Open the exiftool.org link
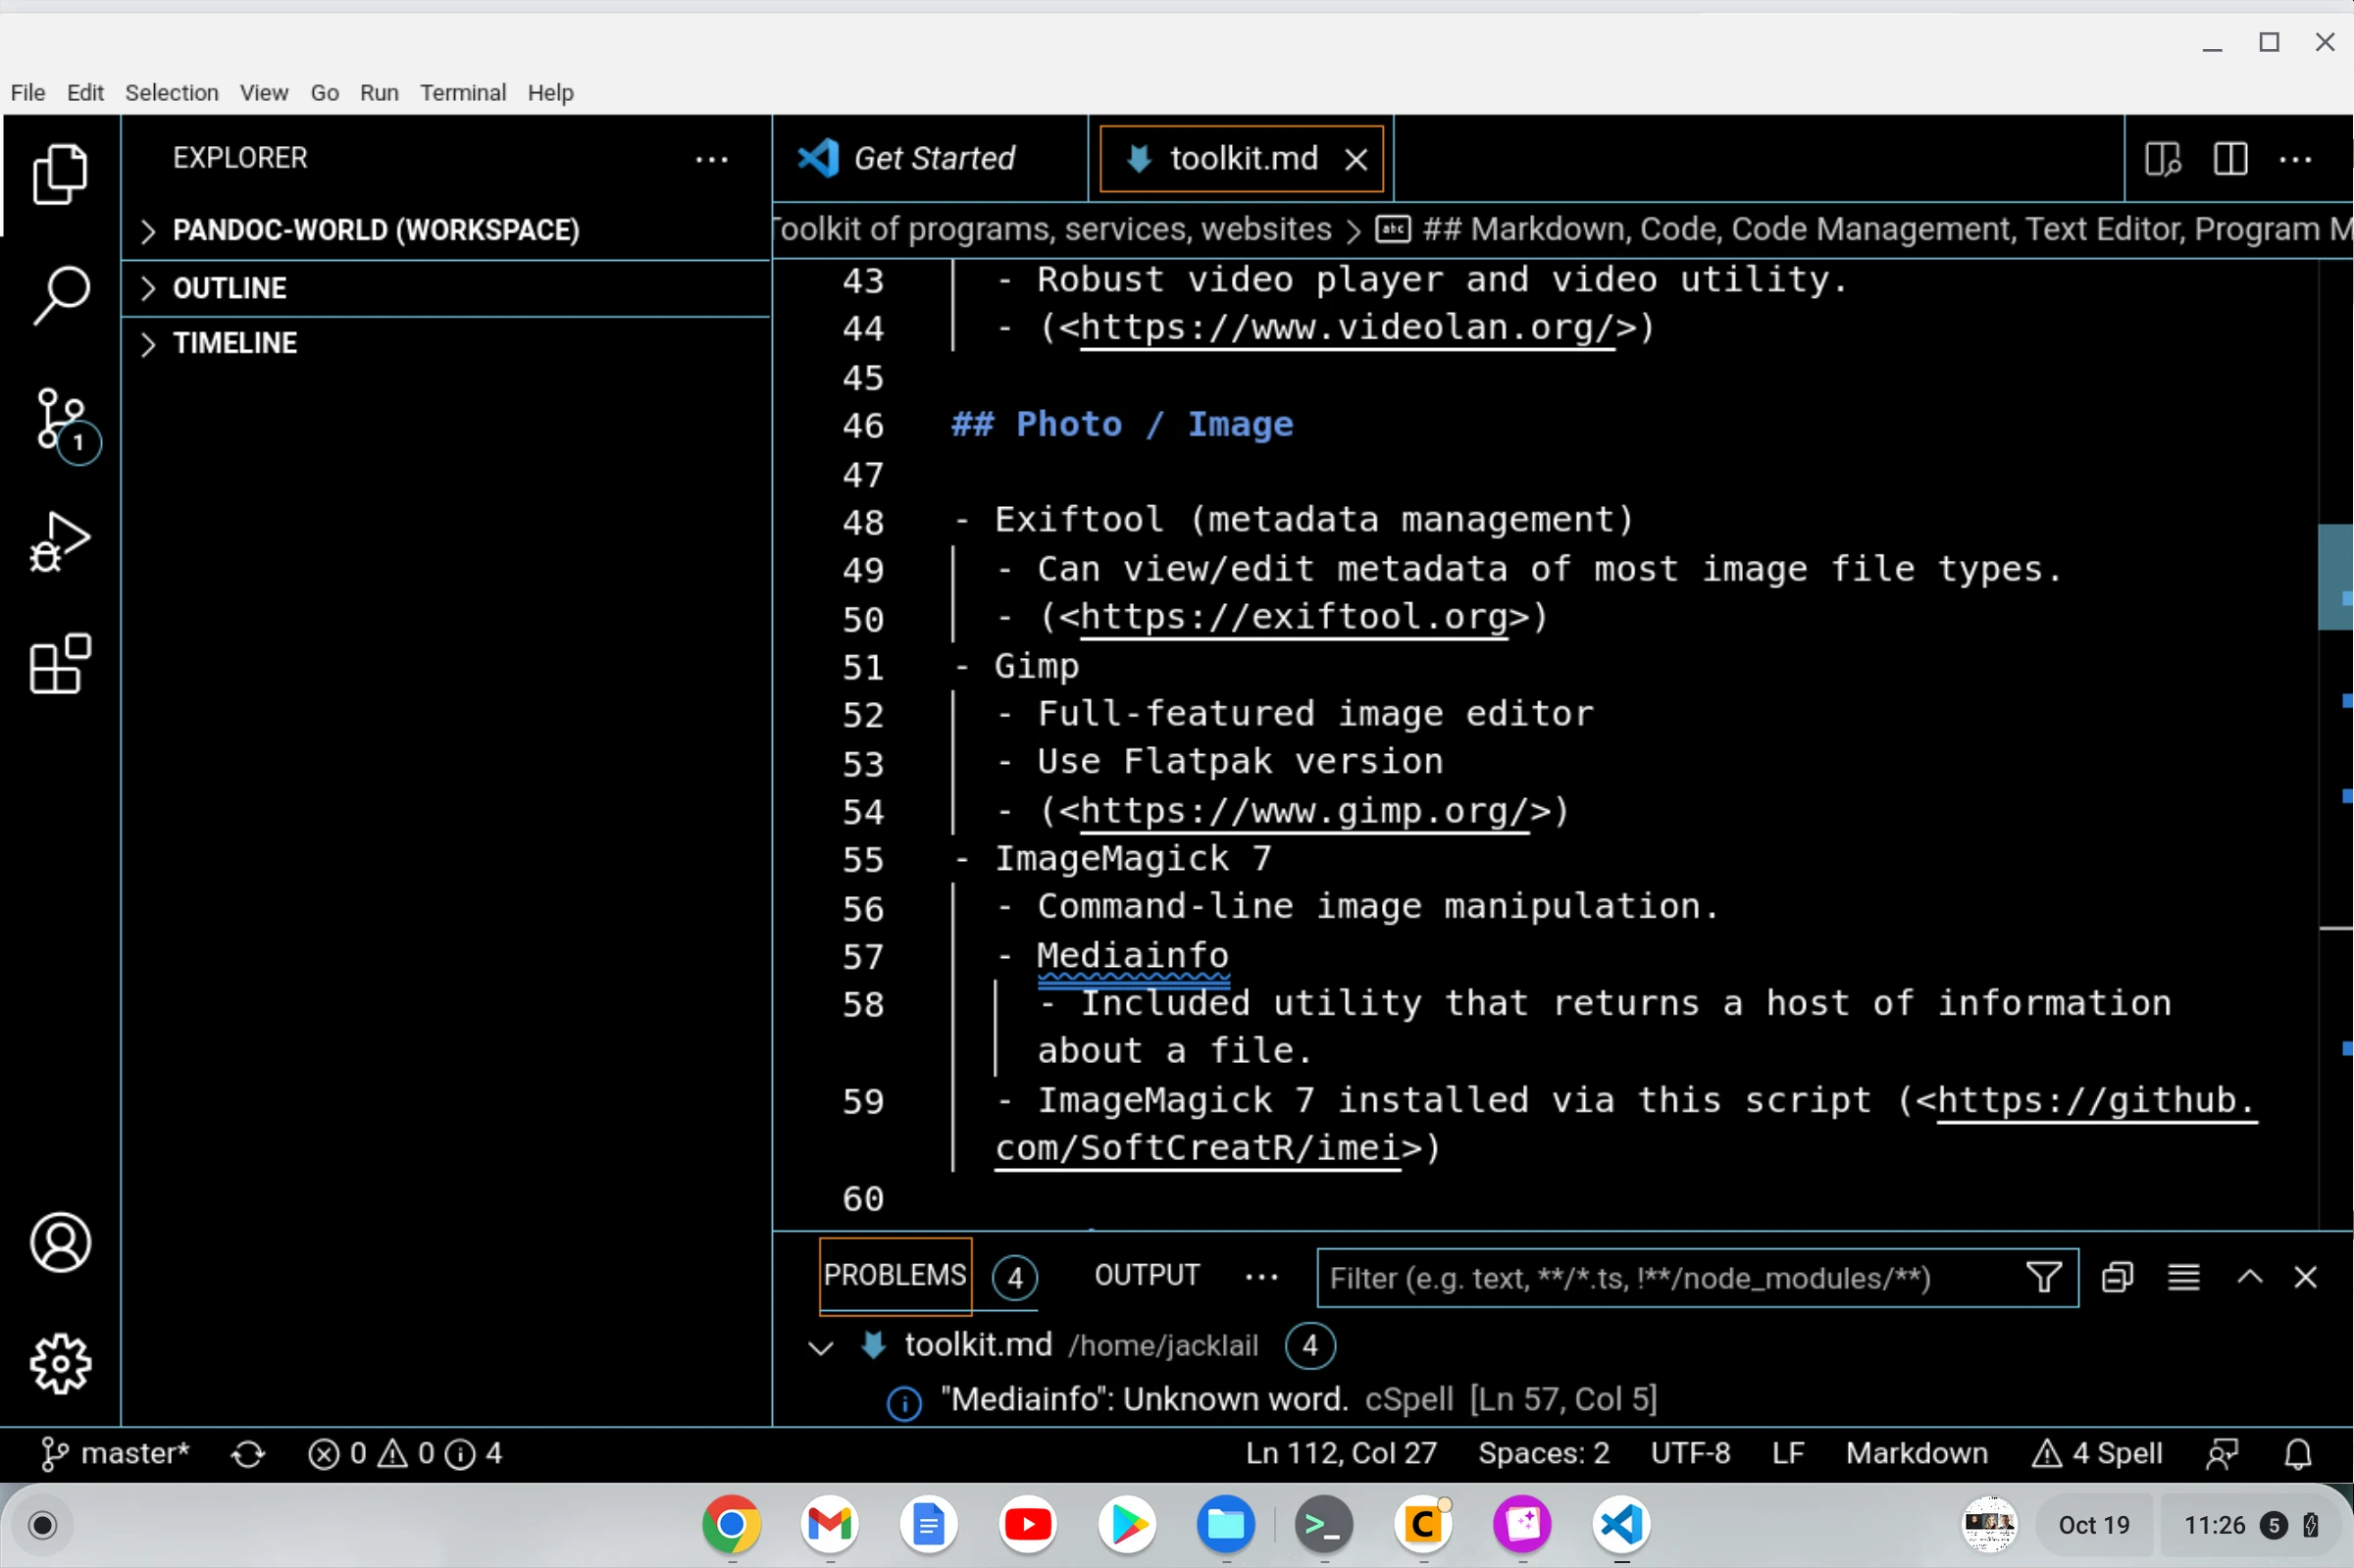Viewport: 2354px width, 1568px height. (x=1293, y=617)
